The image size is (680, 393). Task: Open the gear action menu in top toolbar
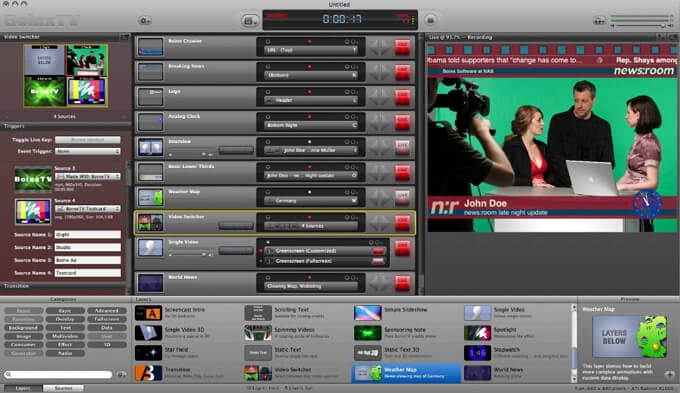click(x=145, y=20)
